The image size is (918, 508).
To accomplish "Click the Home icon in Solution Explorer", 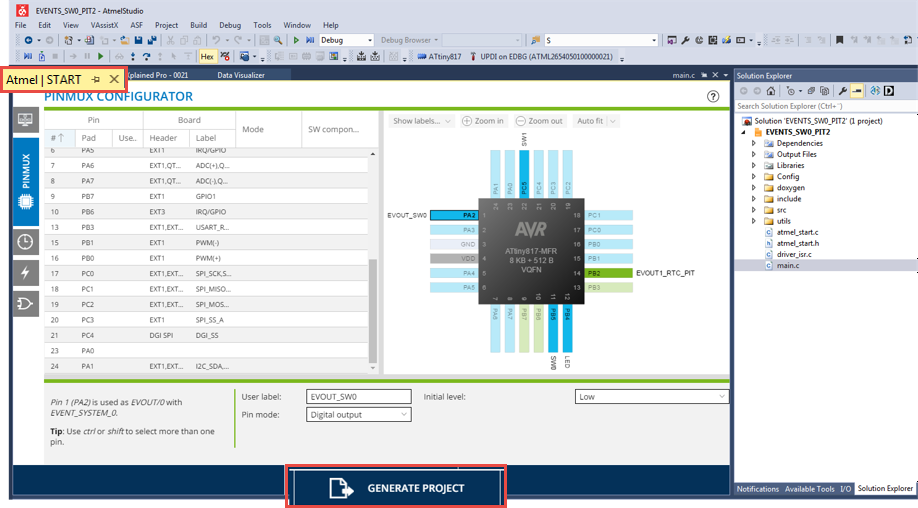I will tap(771, 91).
